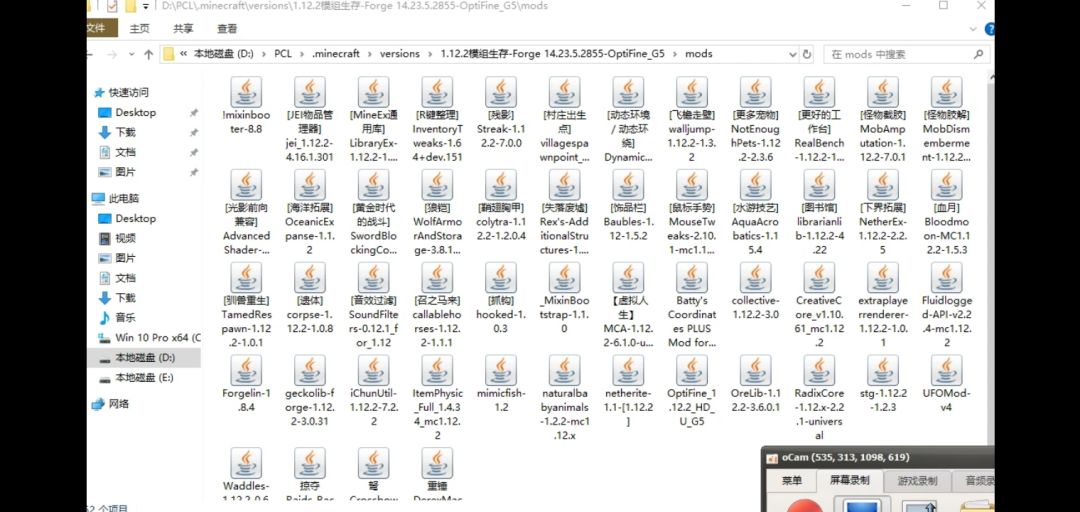Open quick access toolbar dropdown arrow

(x=146, y=6)
